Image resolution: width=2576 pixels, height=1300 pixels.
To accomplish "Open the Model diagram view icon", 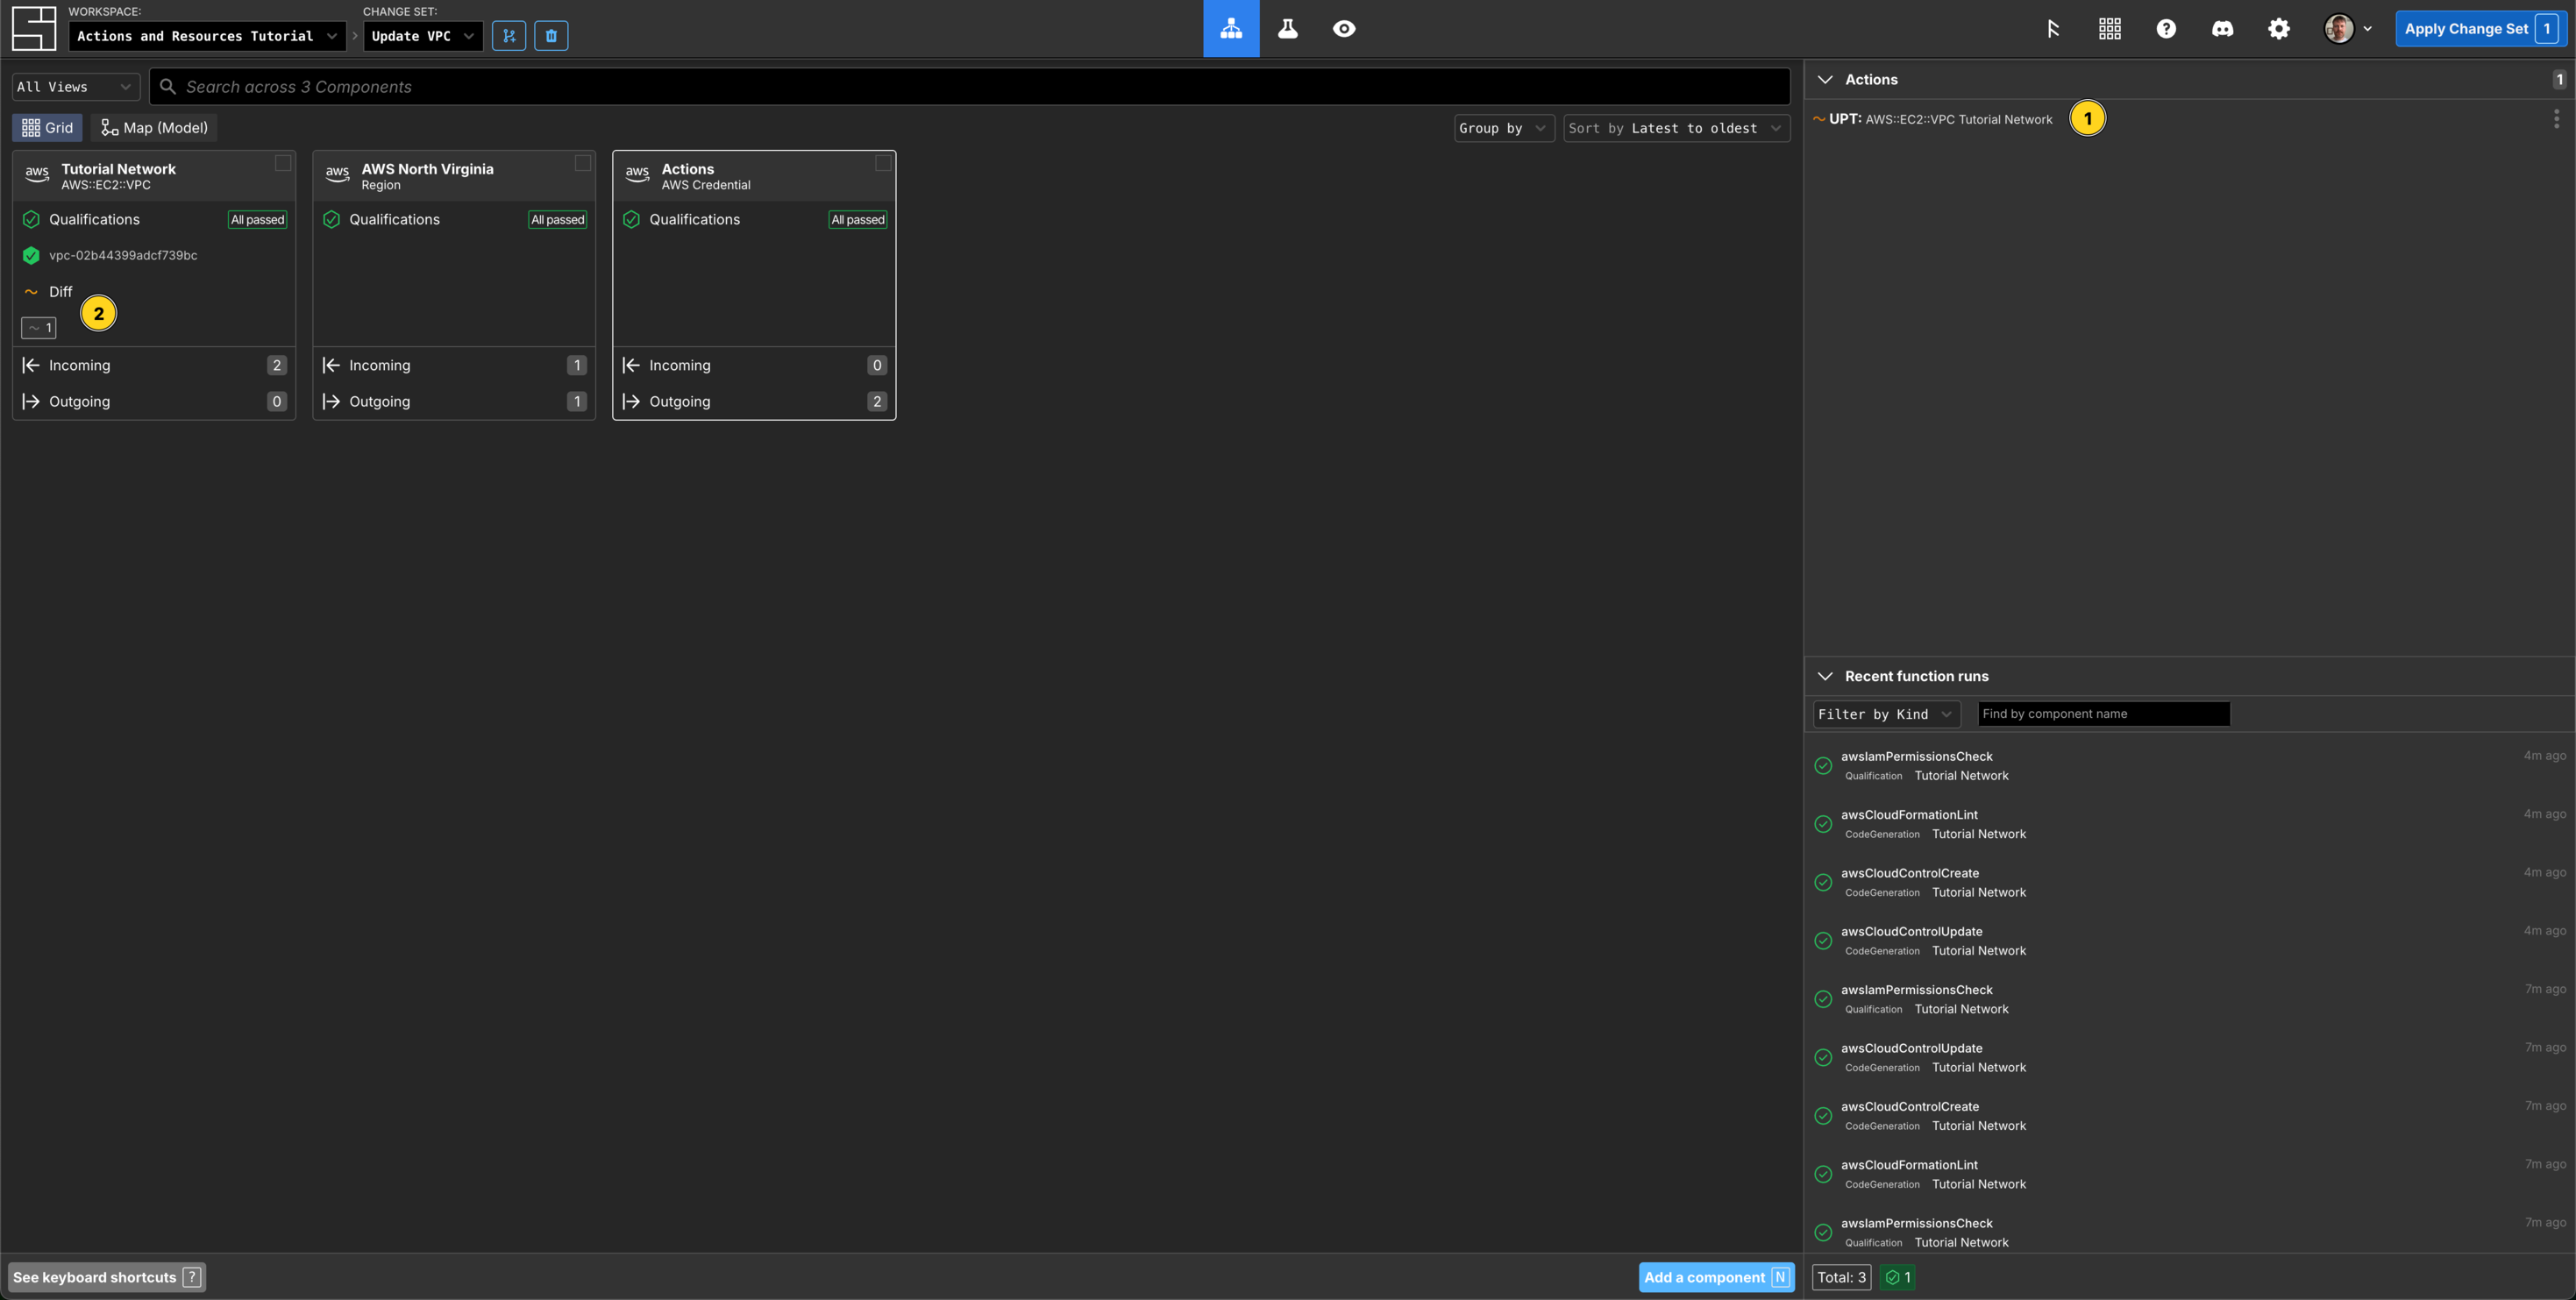I will click(1231, 28).
